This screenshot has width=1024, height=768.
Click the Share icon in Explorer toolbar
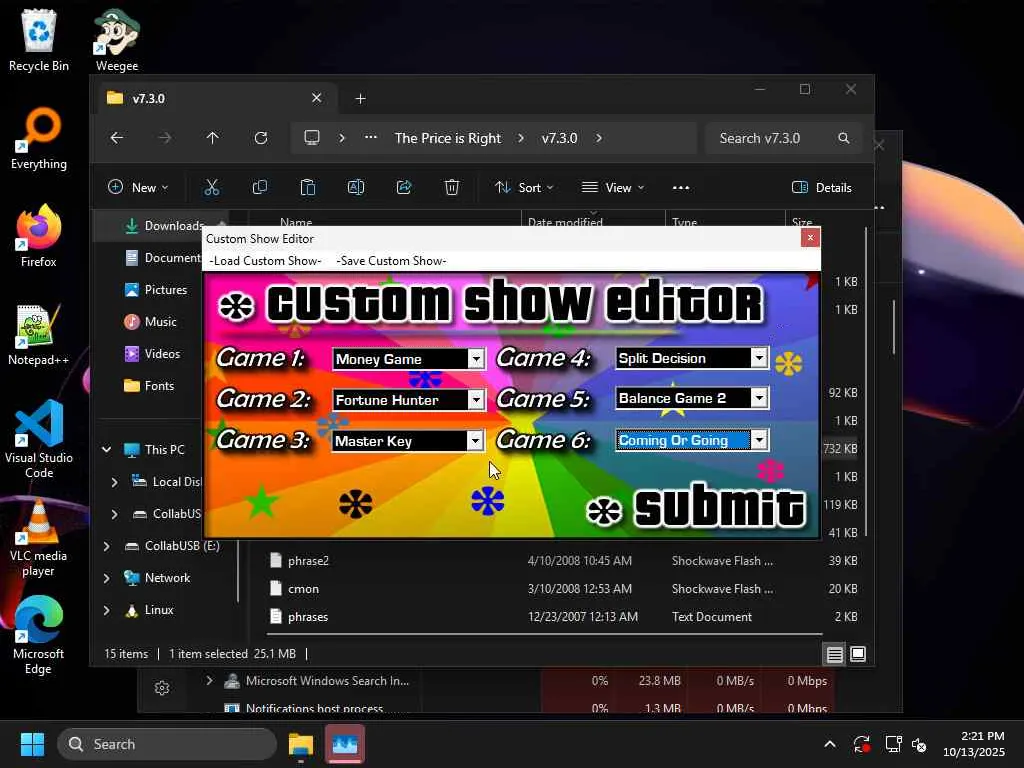tap(404, 187)
